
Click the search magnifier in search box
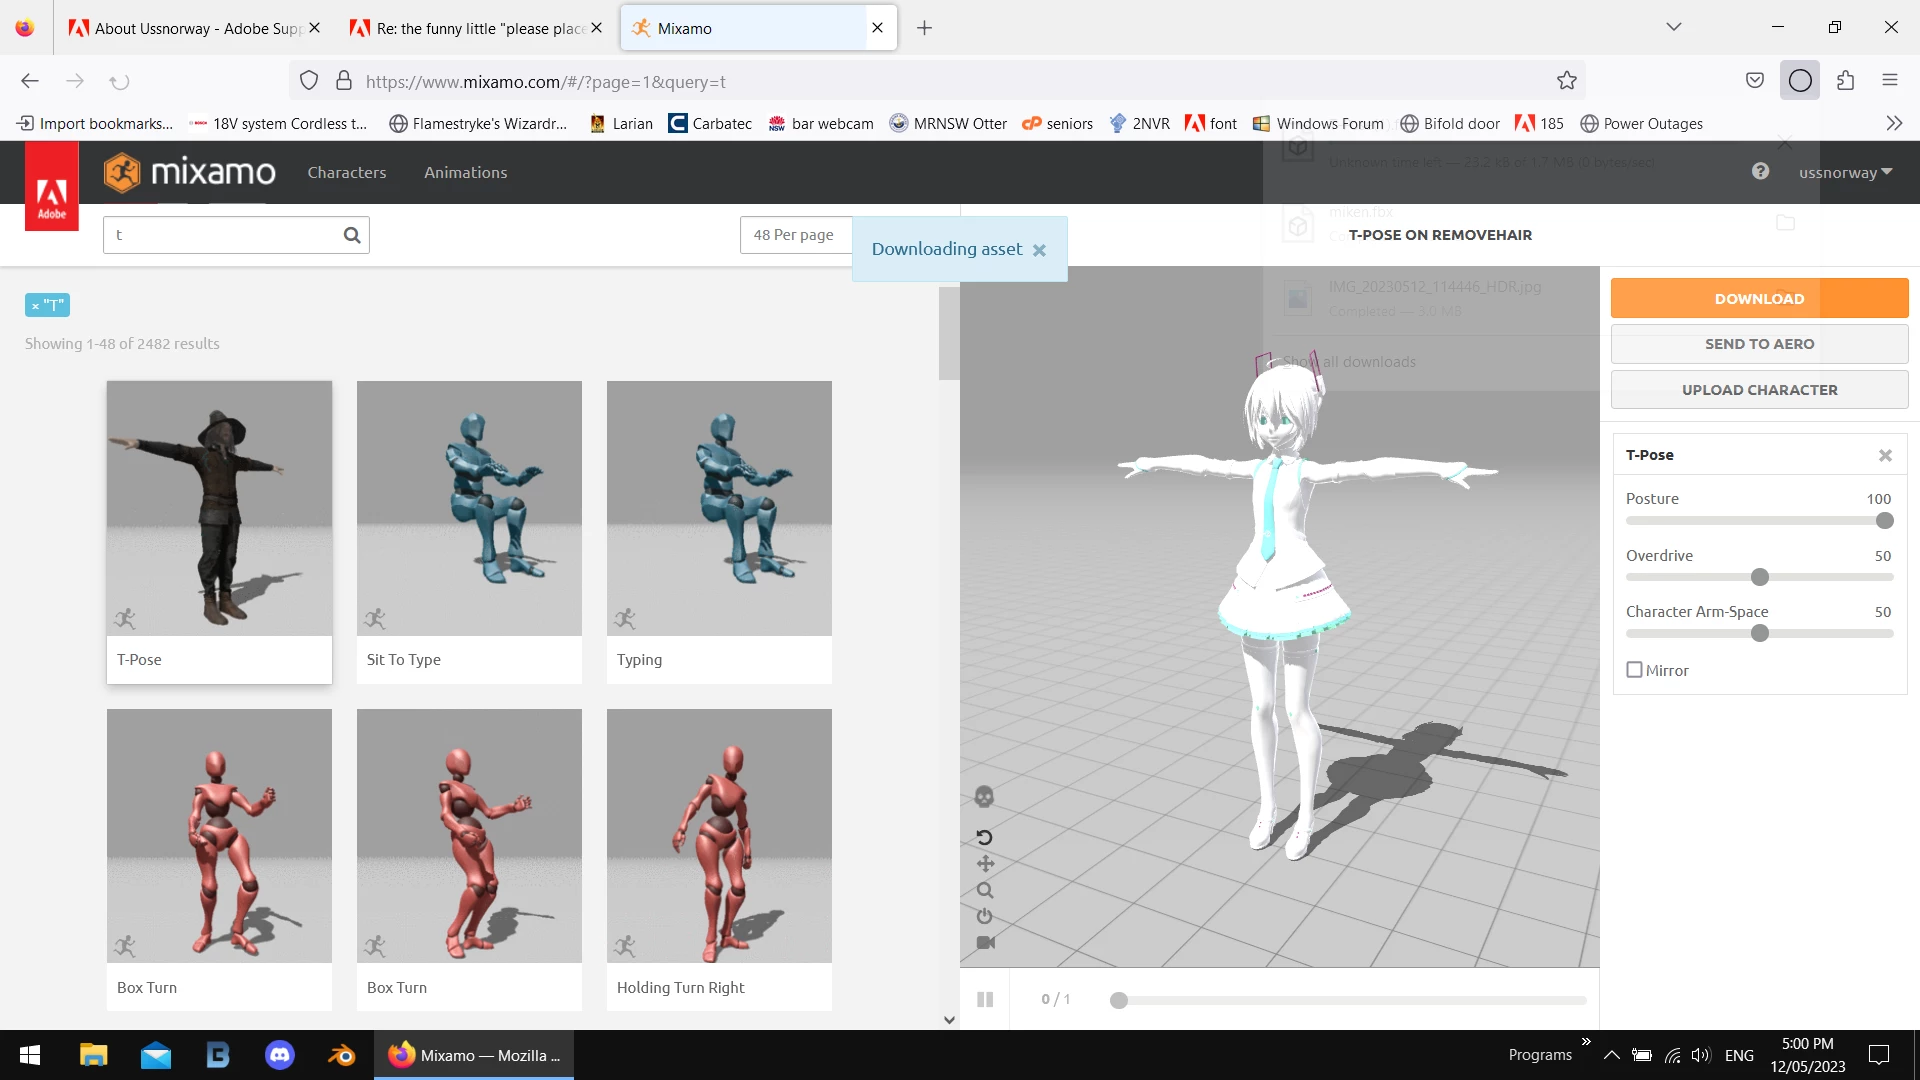(352, 235)
